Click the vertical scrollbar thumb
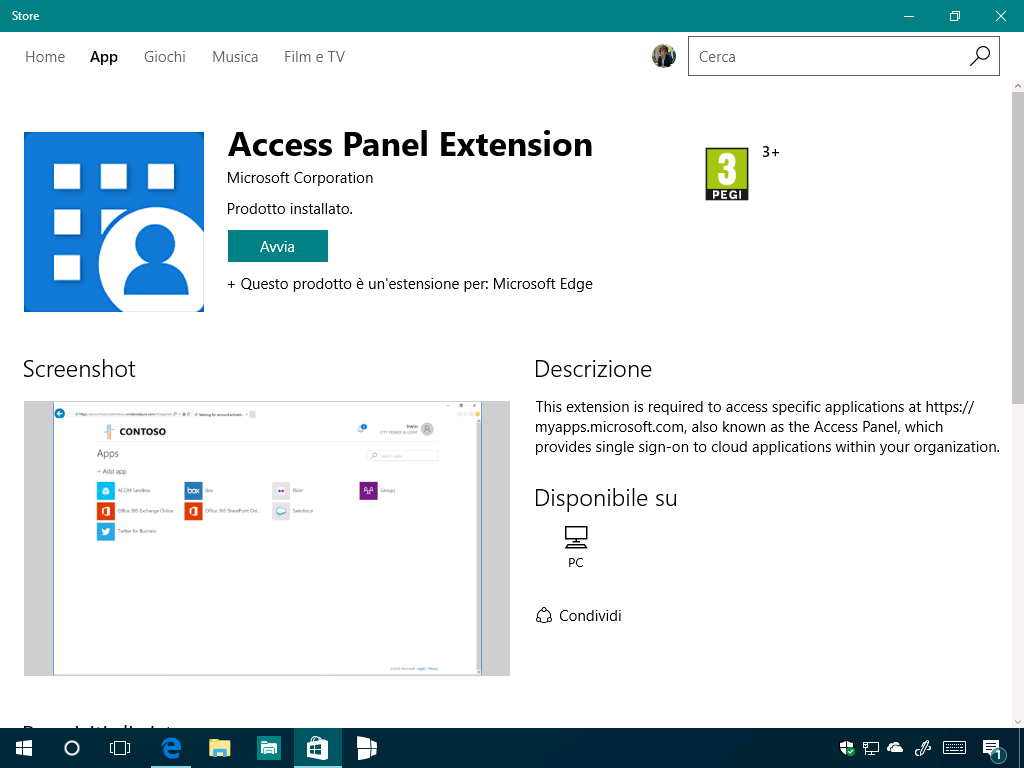Viewport: 1024px width, 768px height. 1017,248
